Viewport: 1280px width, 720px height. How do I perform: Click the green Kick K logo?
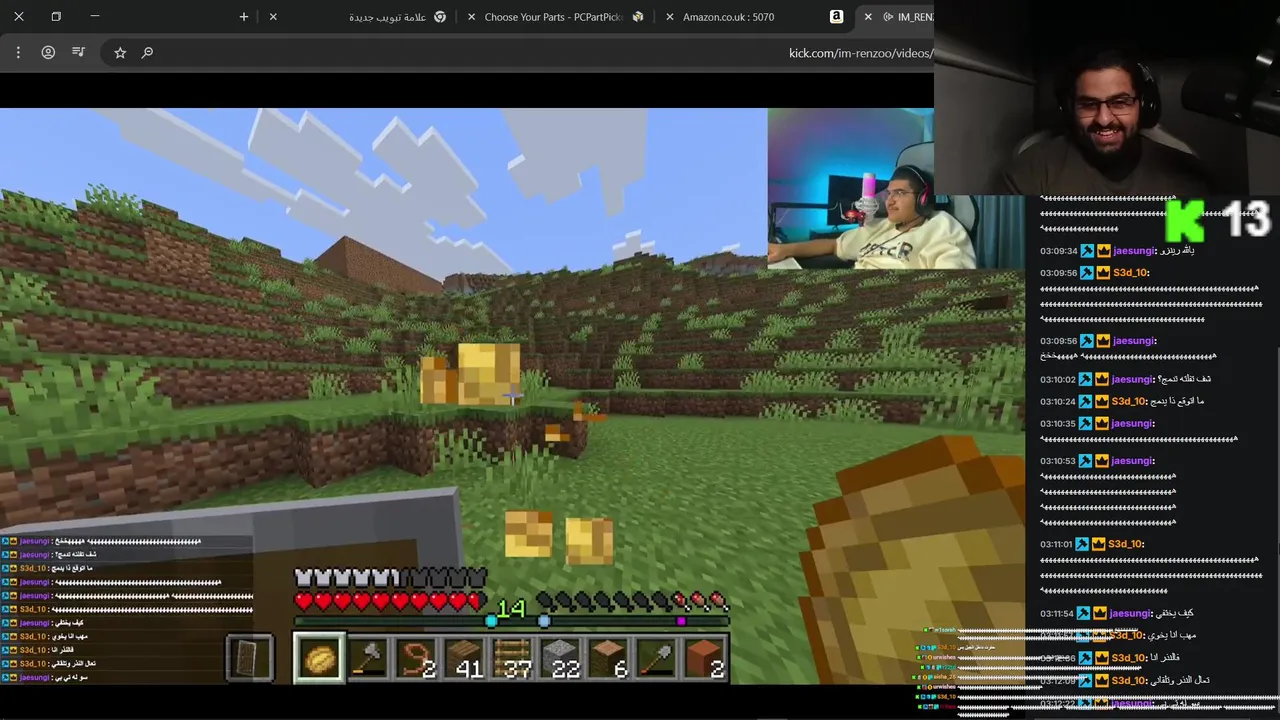click(1186, 221)
